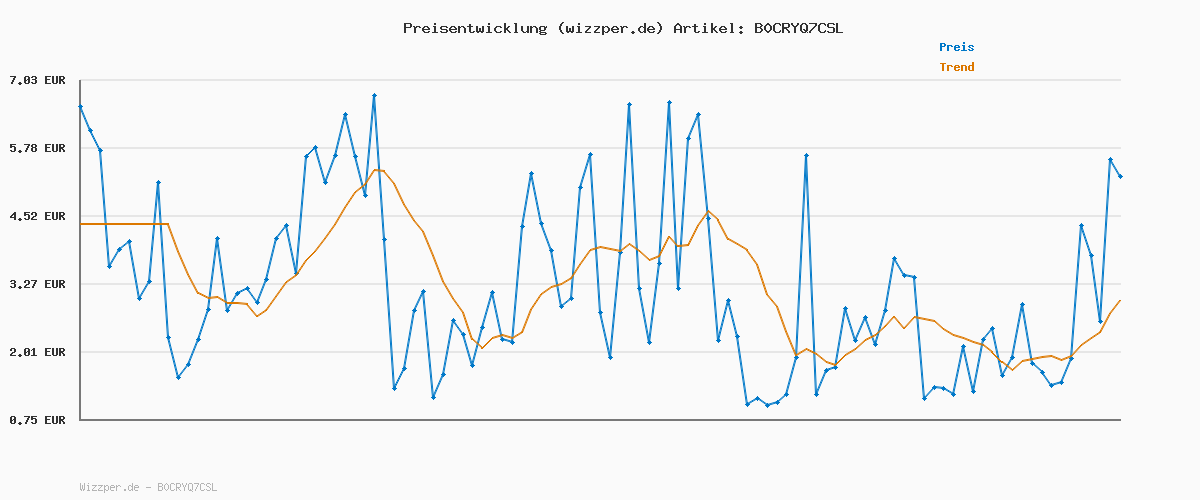Viewport: 1200px width, 500px height.
Task: Click the Wizzper.de footer watermark text
Action: click(x=148, y=487)
